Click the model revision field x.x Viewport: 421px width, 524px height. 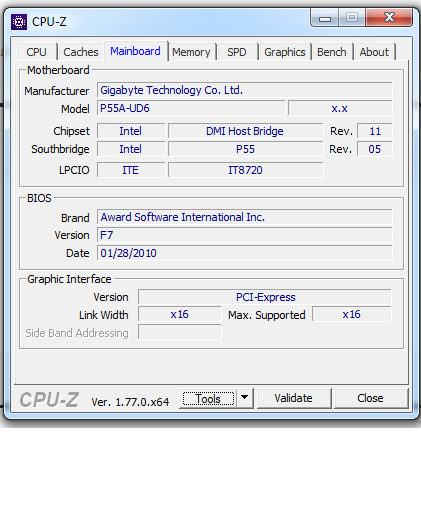tap(340, 108)
